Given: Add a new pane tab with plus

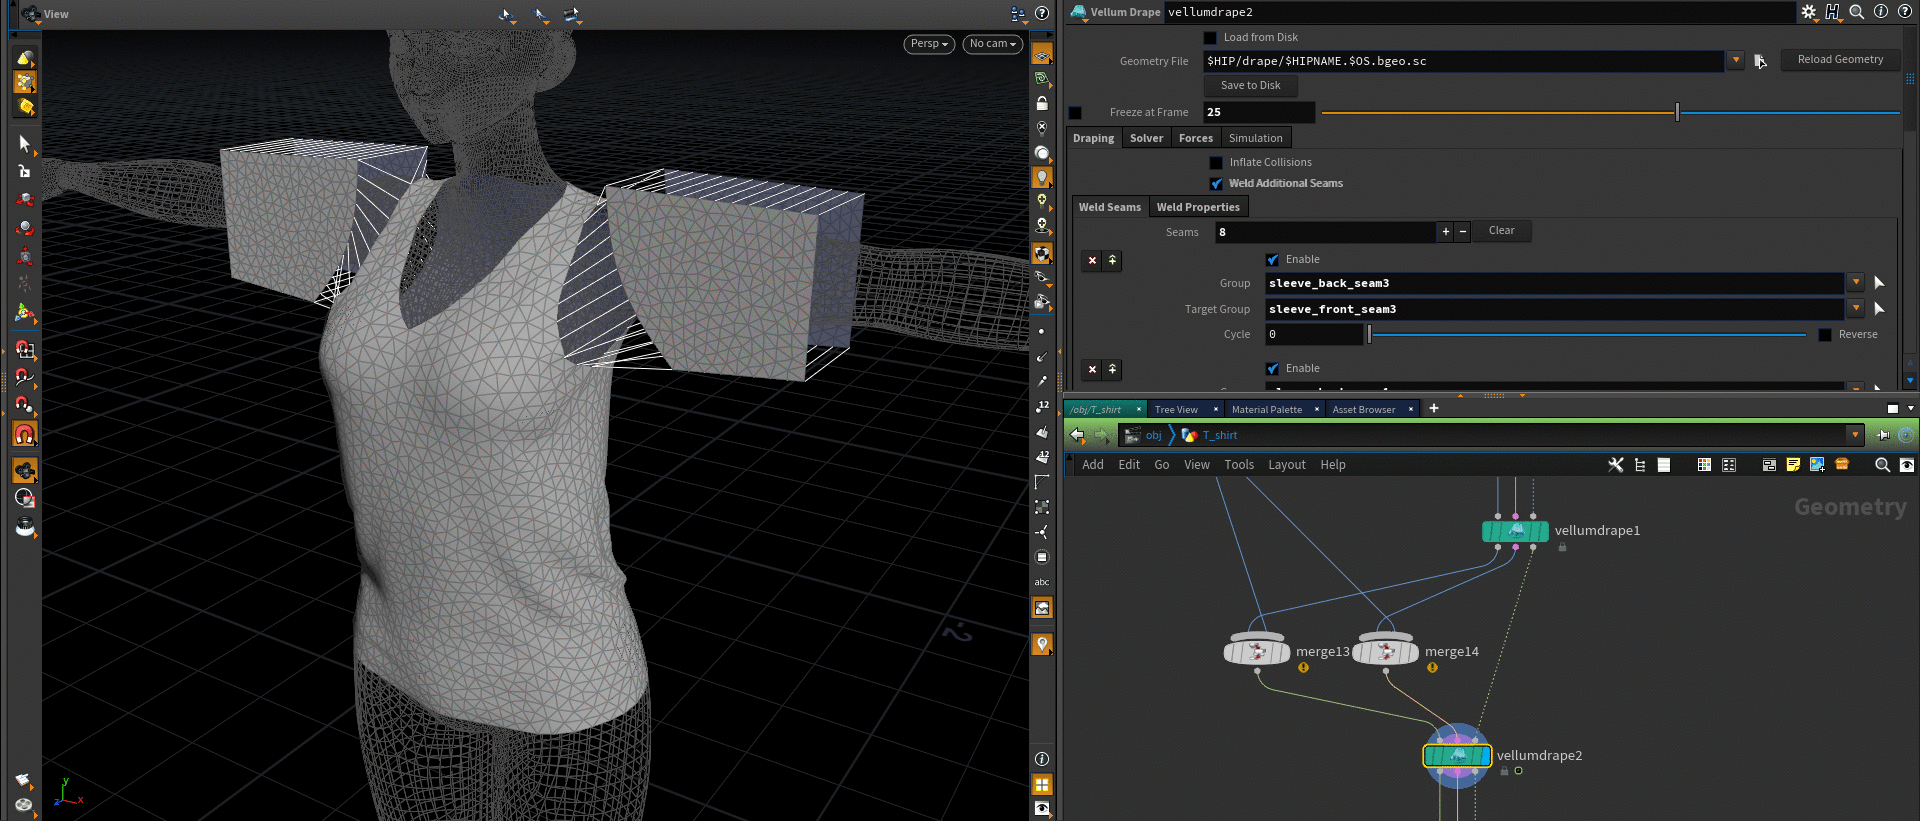Looking at the screenshot, I should coord(1434,408).
